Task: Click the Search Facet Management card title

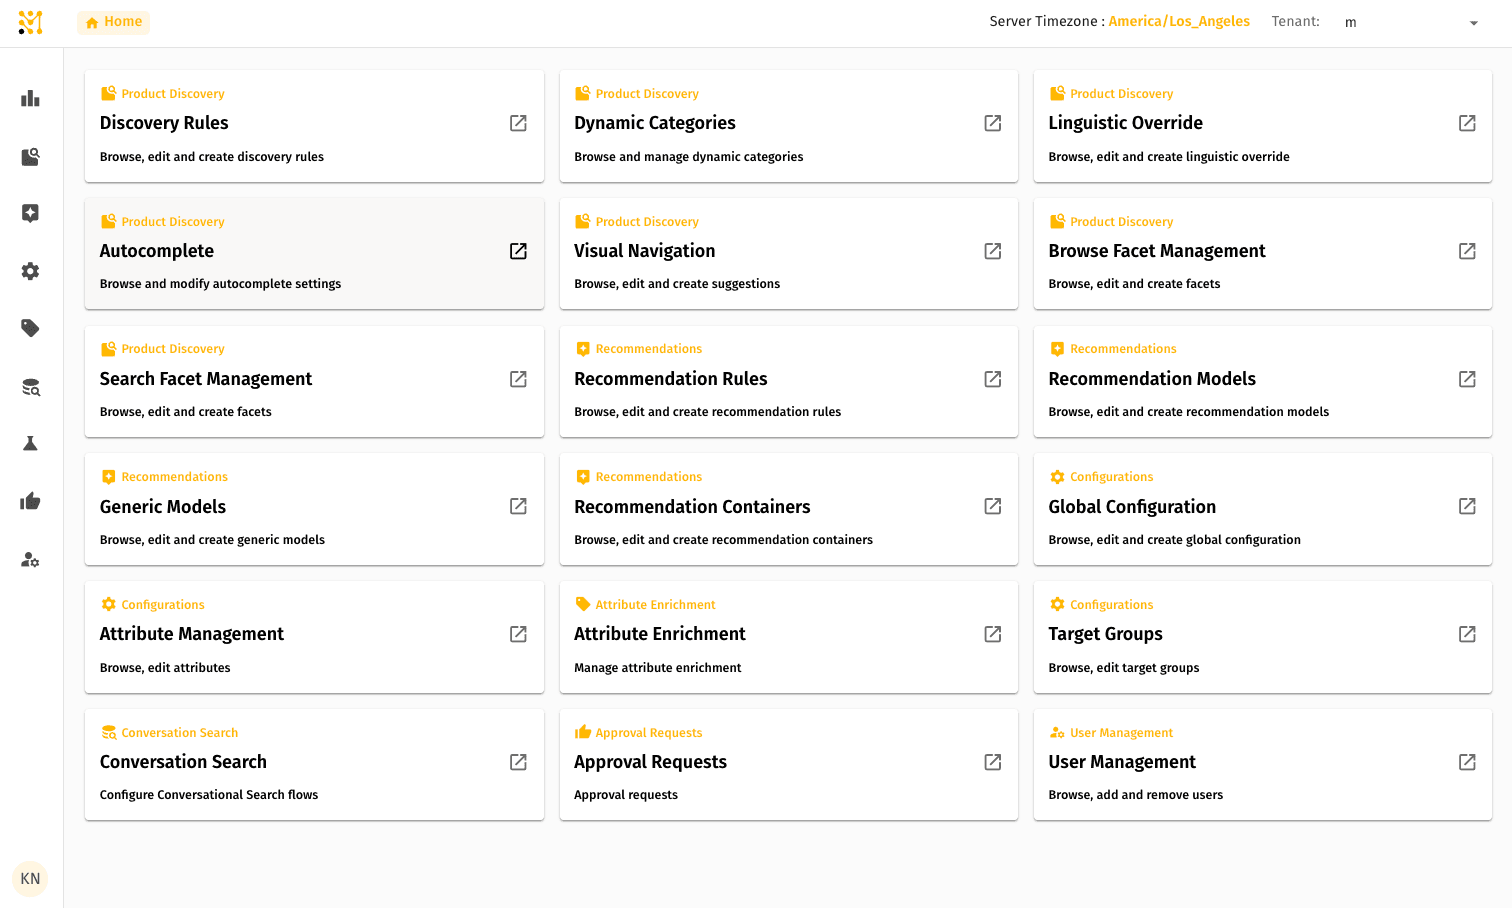Action: pyautogui.click(x=206, y=379)
